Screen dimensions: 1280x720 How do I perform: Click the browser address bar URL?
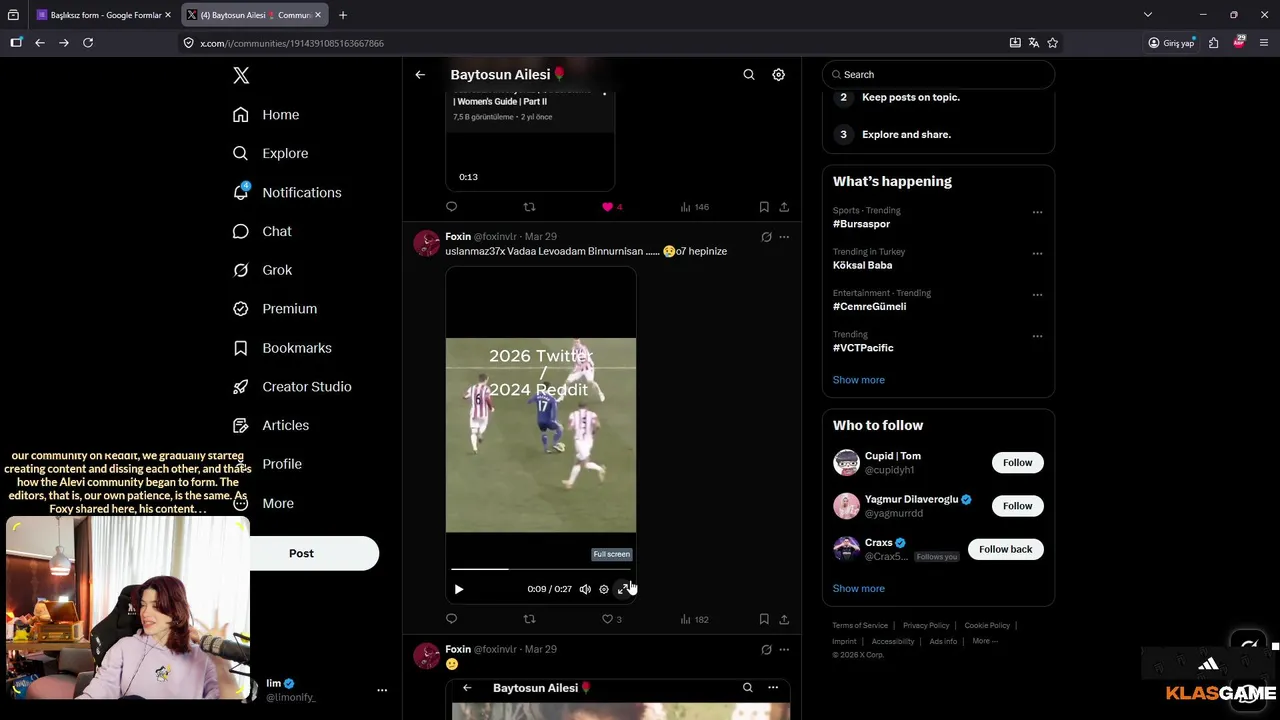coord(292,43)
